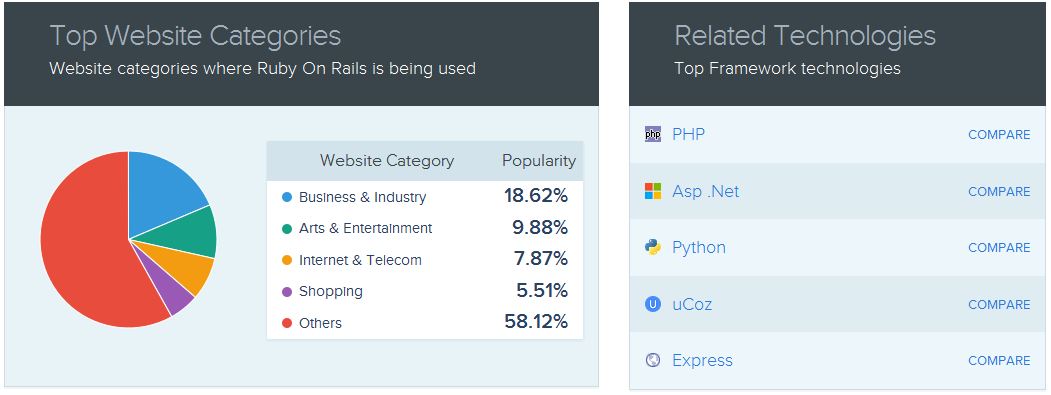
Task: Click the Express globe icon
Action: (x=652, y=360)
